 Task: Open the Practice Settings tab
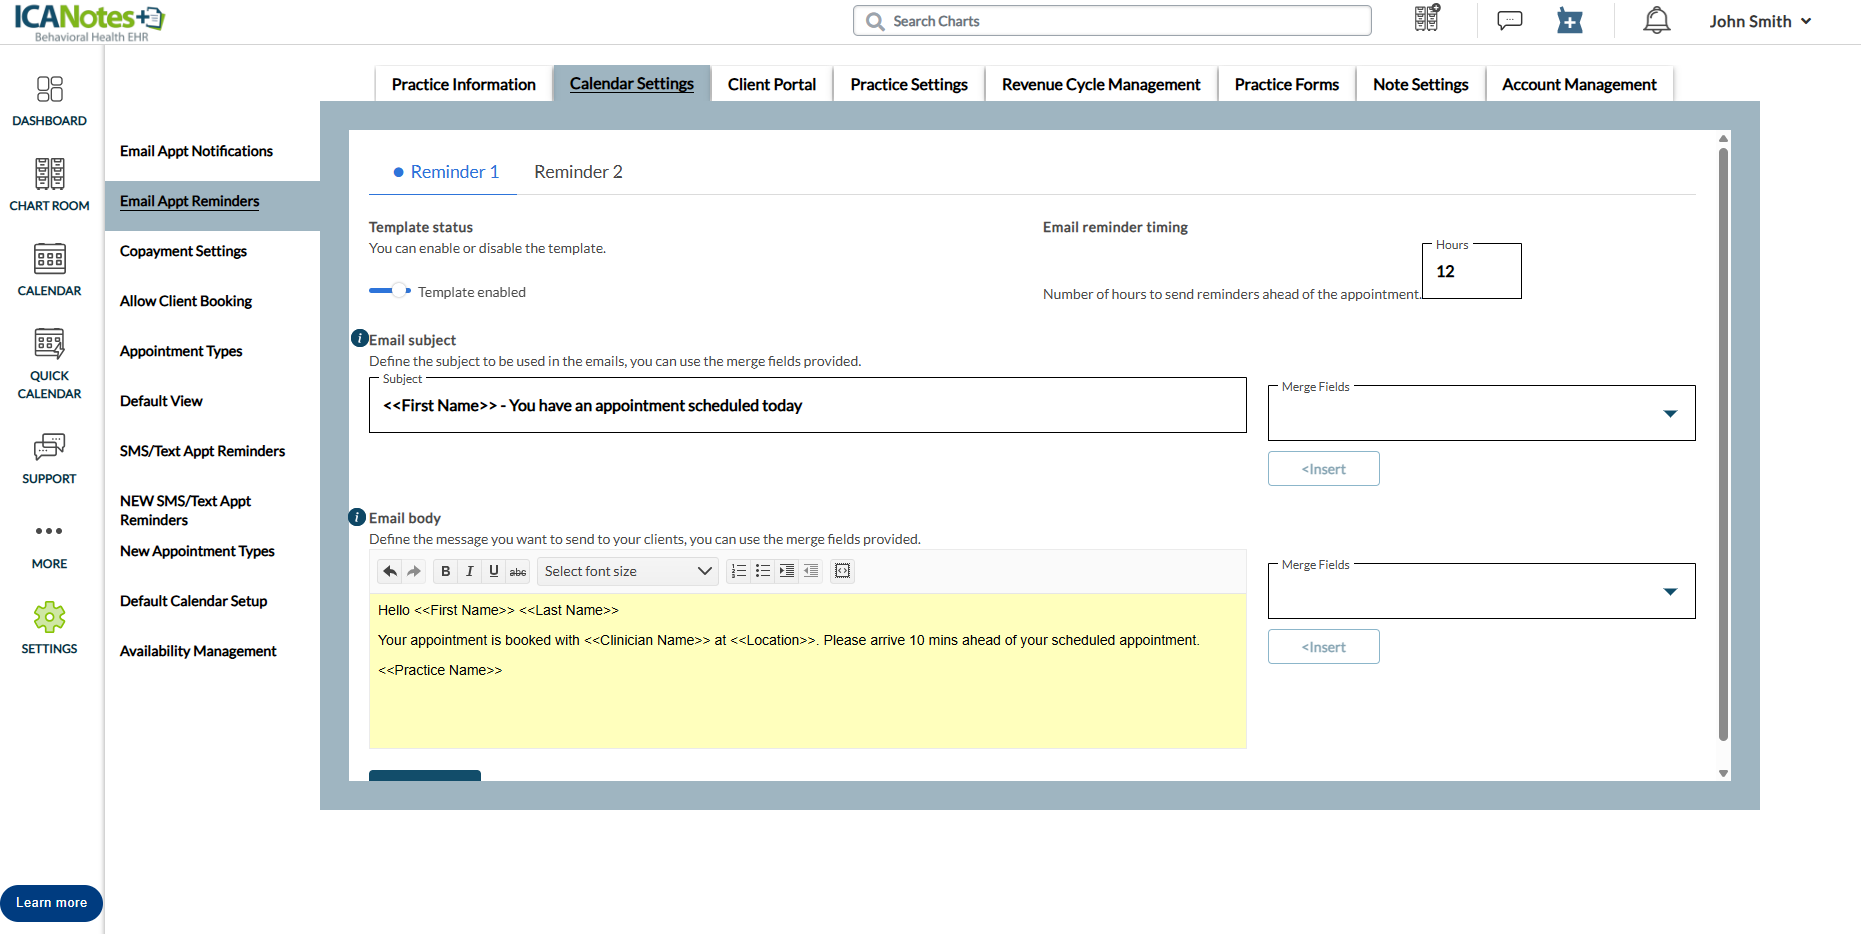908,85
